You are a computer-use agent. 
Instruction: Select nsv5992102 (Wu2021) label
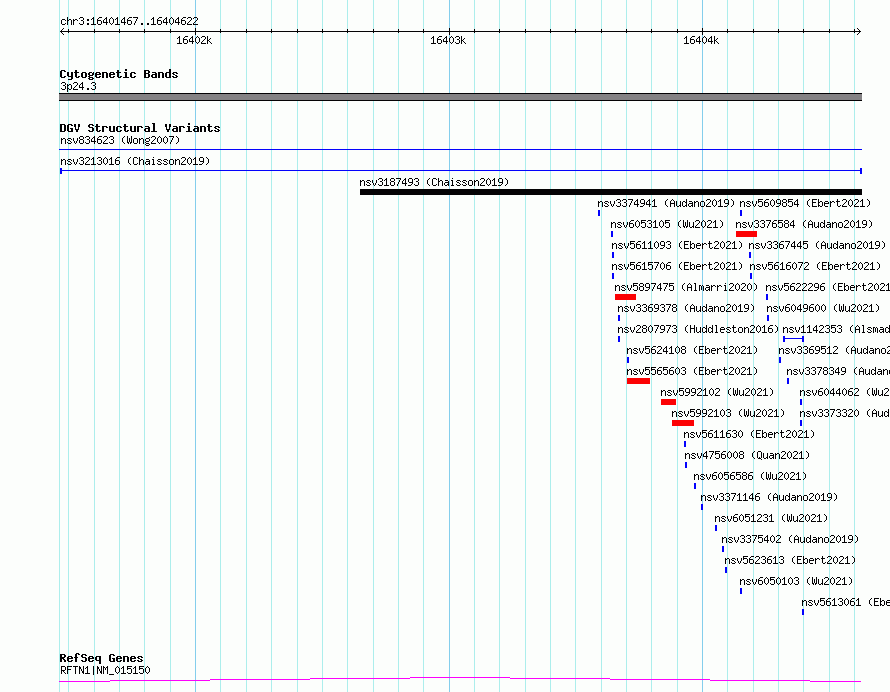click(x=717, y=392)
